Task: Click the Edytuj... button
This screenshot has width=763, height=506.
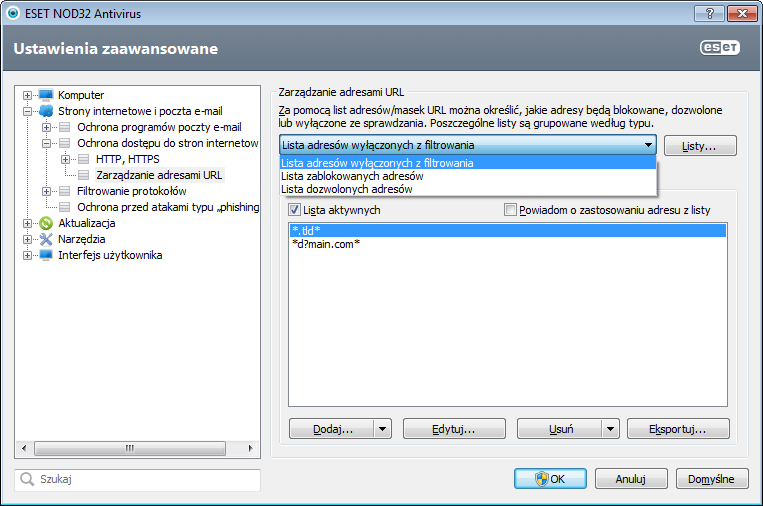Action: [x=454, y=429]
